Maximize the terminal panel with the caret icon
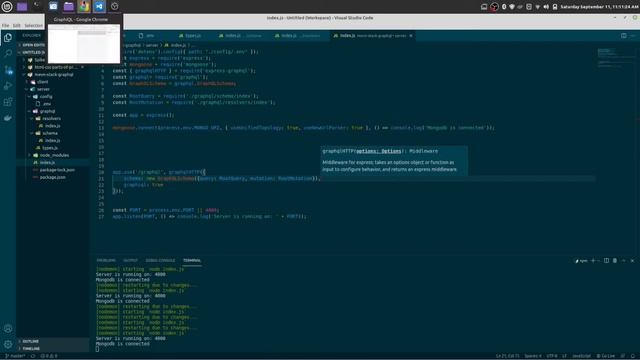This screenshot has height=360, width=640. (x=624, y=260)
